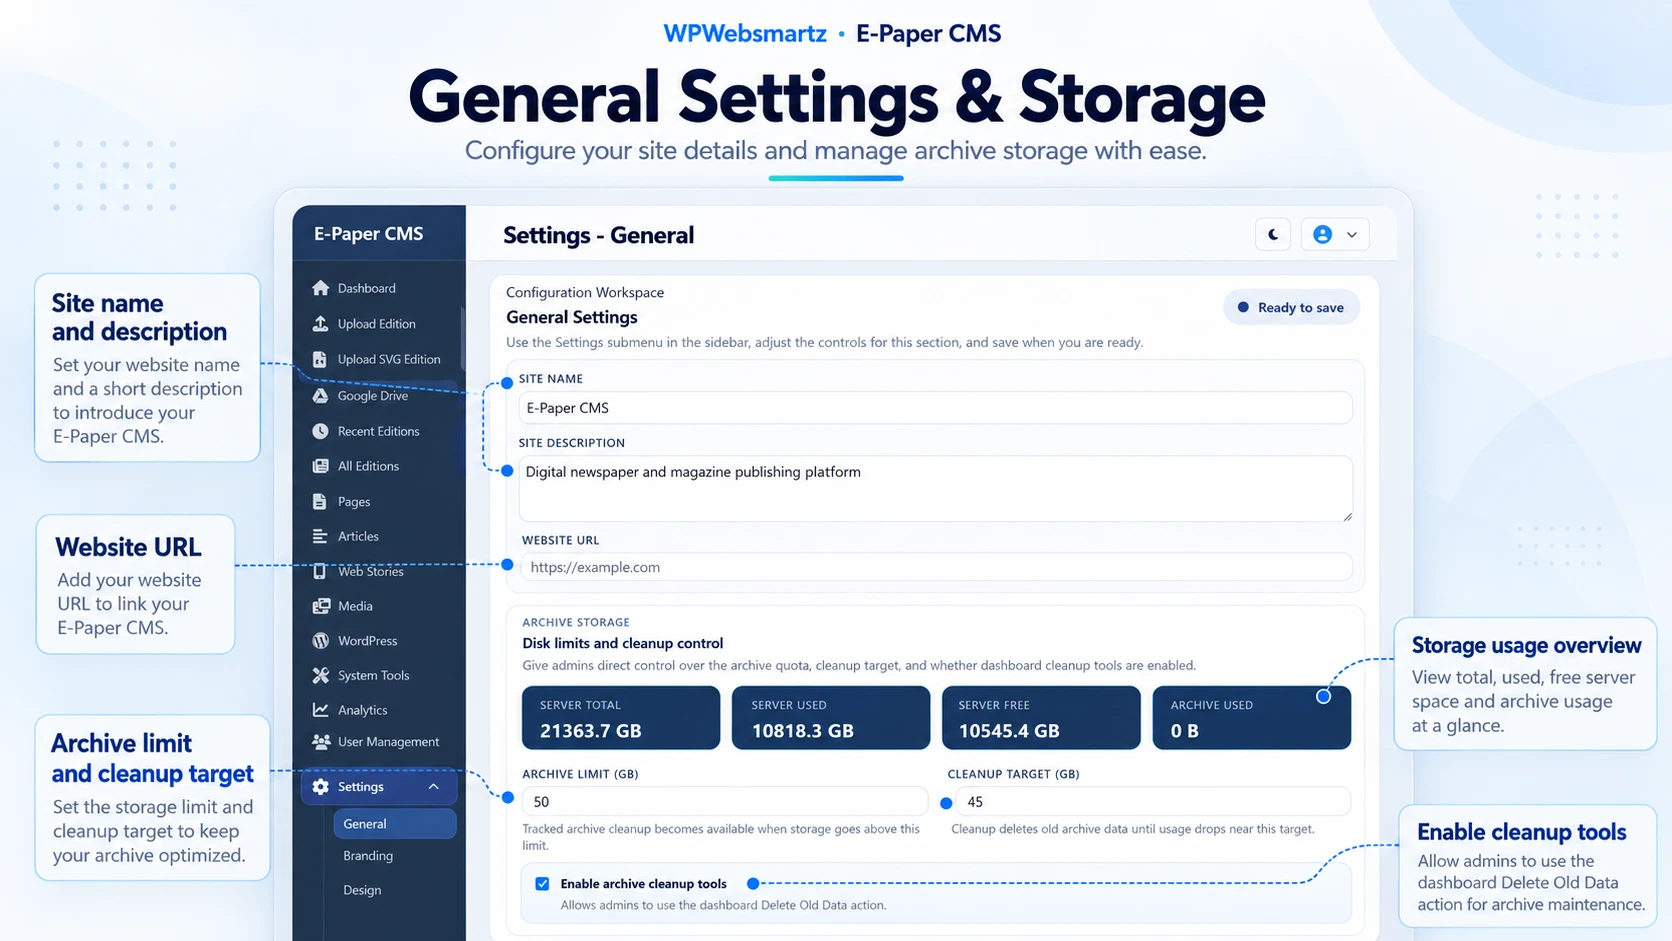Open the Design settings submenu item
The image size is (1672, 941).
pyautogui.click(x=362, y=890)
